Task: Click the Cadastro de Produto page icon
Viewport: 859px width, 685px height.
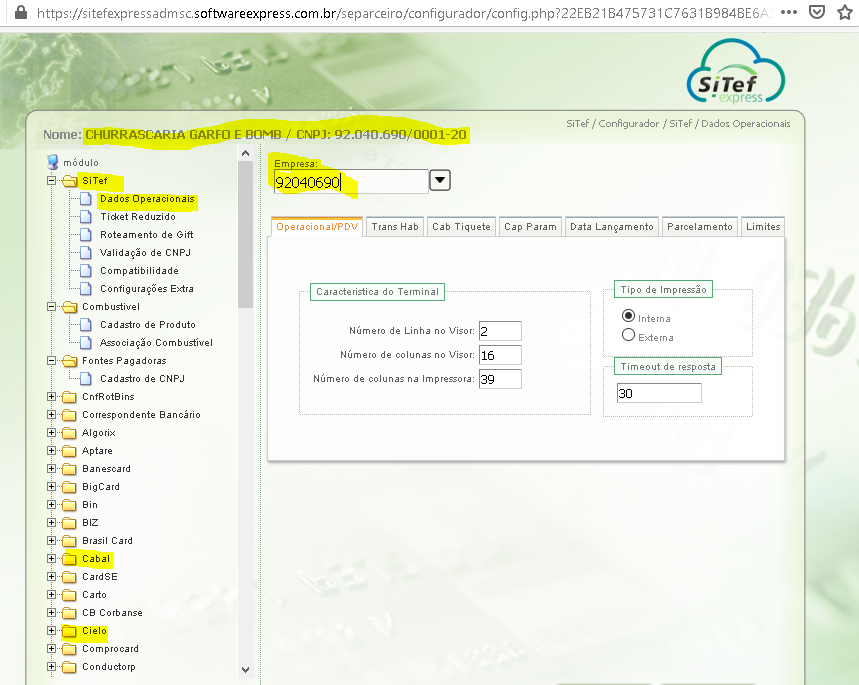Action: click(x=86, y=324)
